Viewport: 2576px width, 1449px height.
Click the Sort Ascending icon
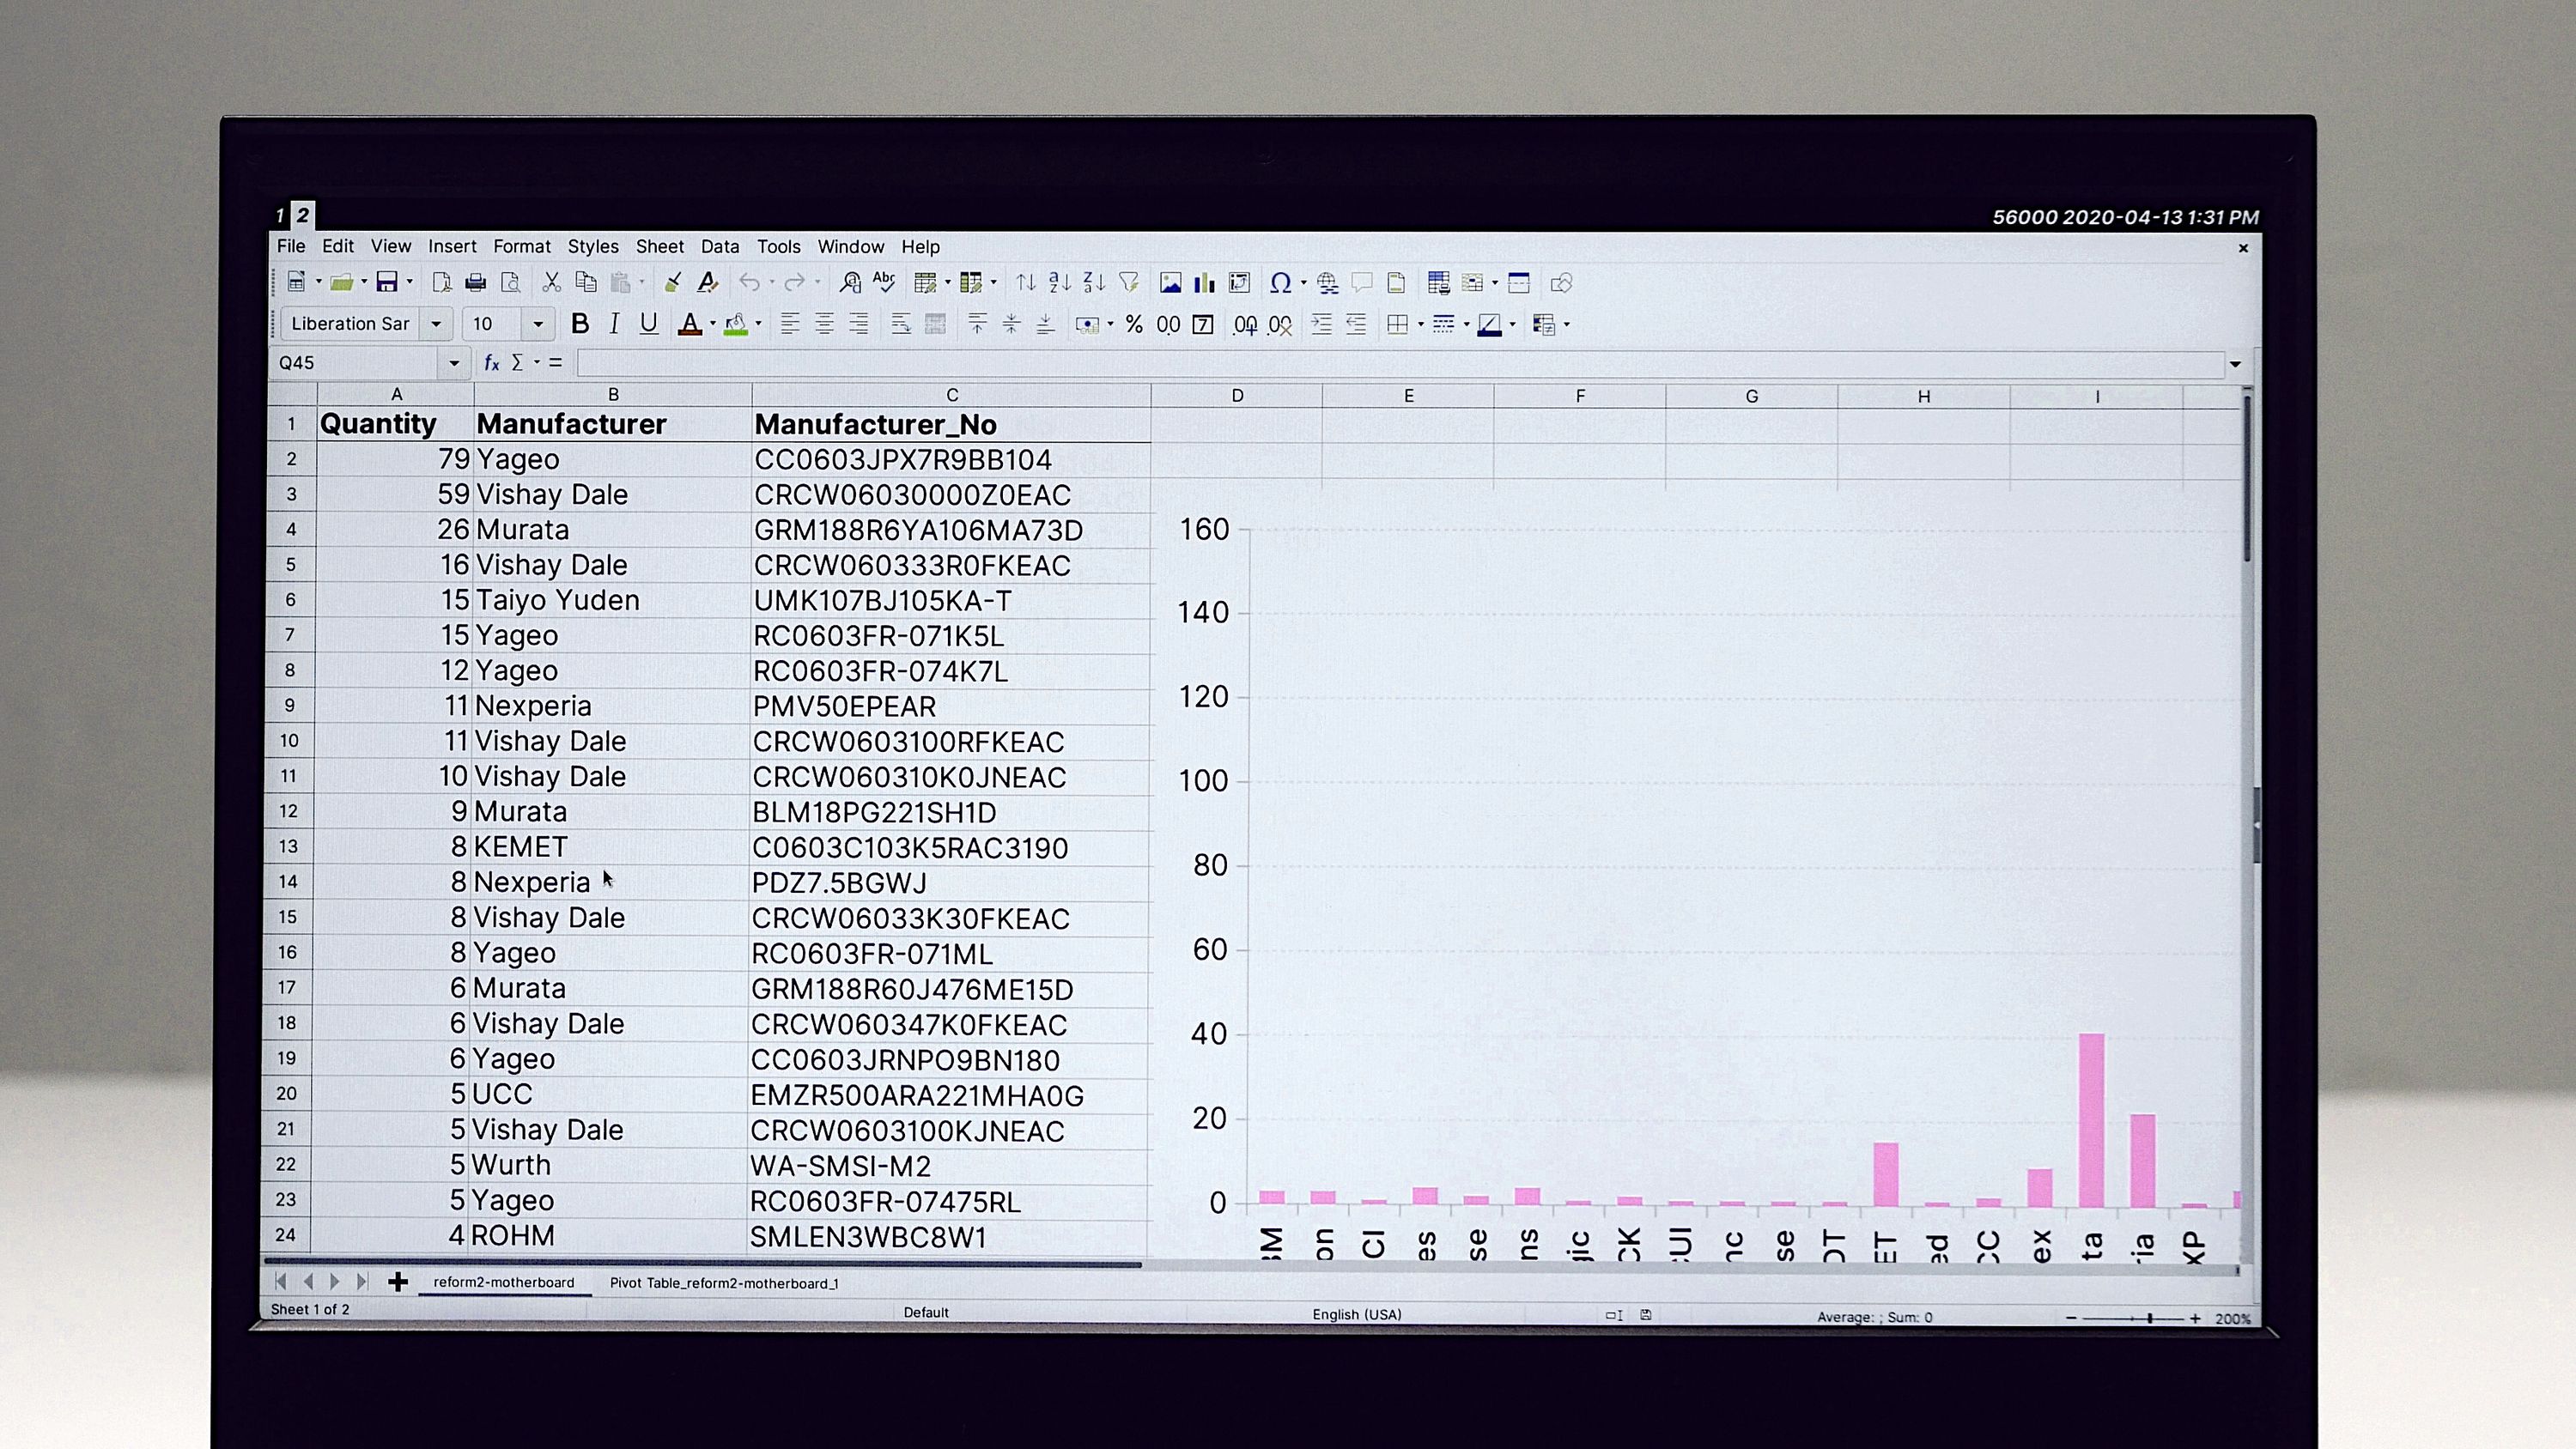tap(1060, 283)
